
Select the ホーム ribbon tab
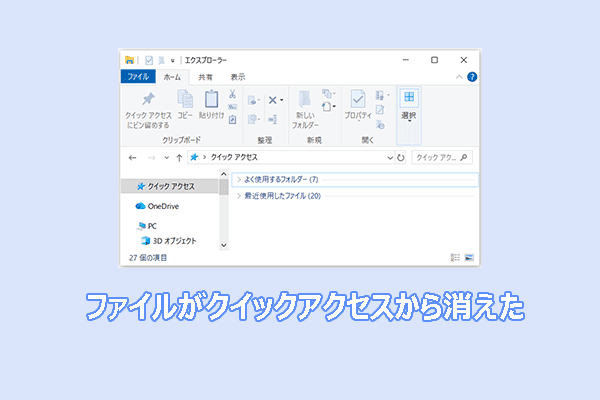pyautogui.click(x=172, y=77)
